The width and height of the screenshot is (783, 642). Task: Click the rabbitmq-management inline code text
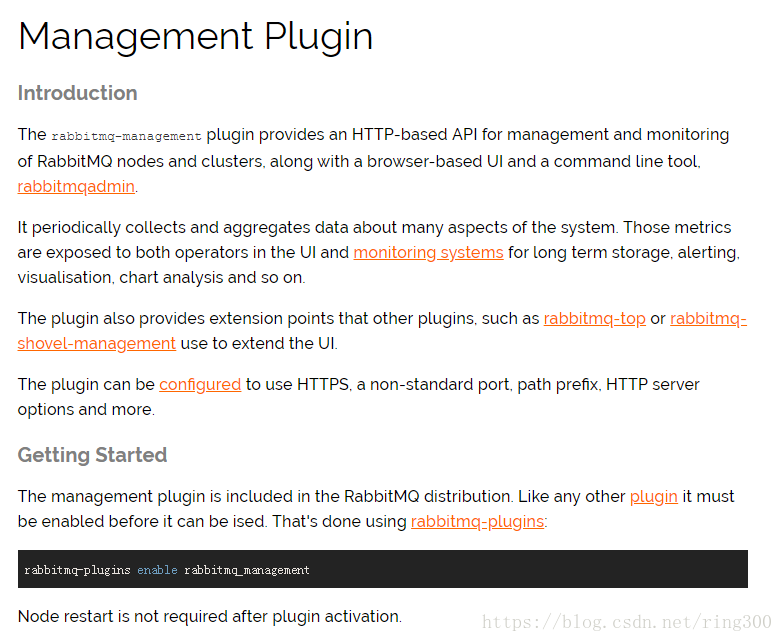tap(126, 136)
